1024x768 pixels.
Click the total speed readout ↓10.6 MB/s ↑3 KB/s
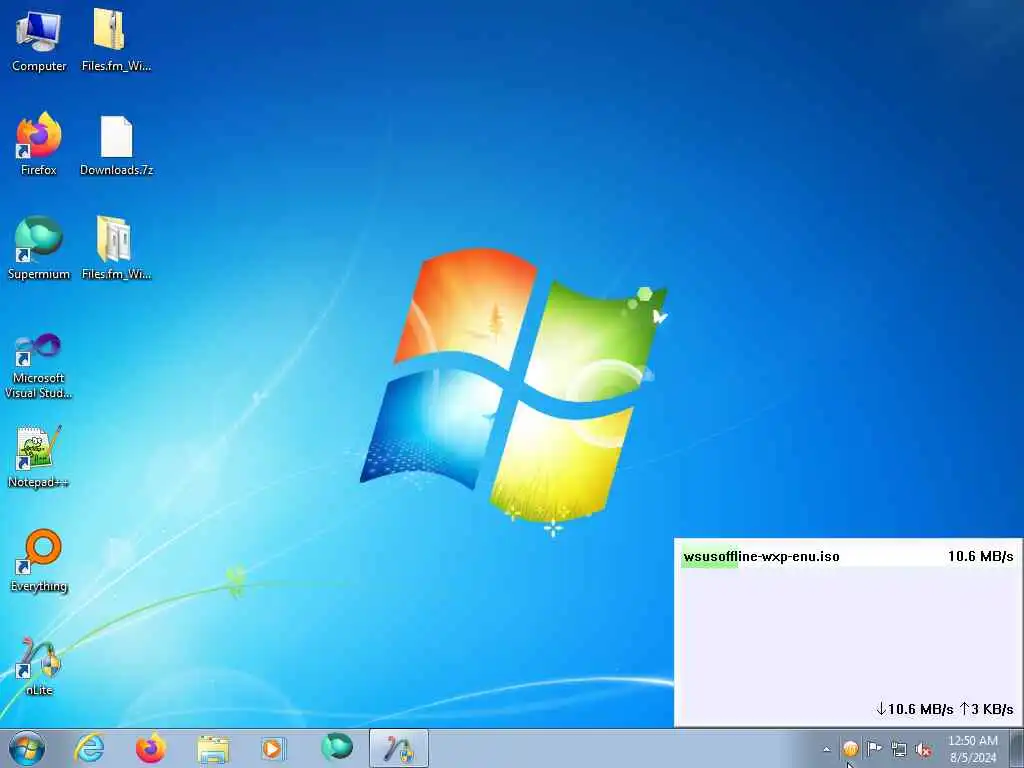point(945,709)
